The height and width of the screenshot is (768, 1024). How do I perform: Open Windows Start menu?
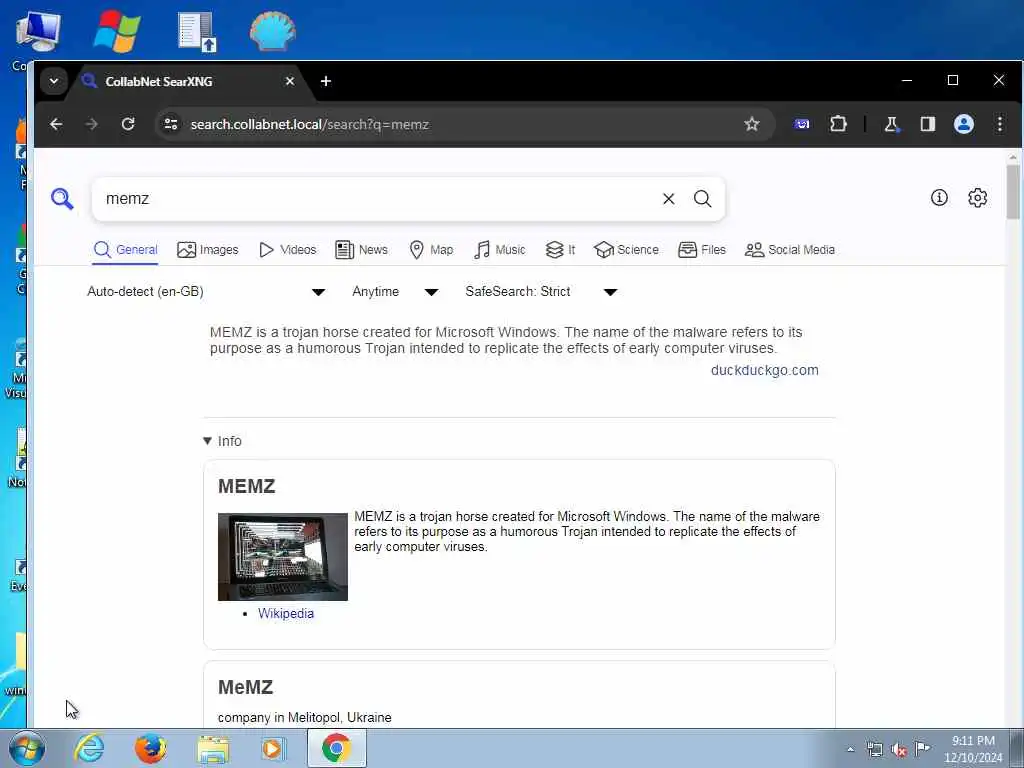[27, 748]
